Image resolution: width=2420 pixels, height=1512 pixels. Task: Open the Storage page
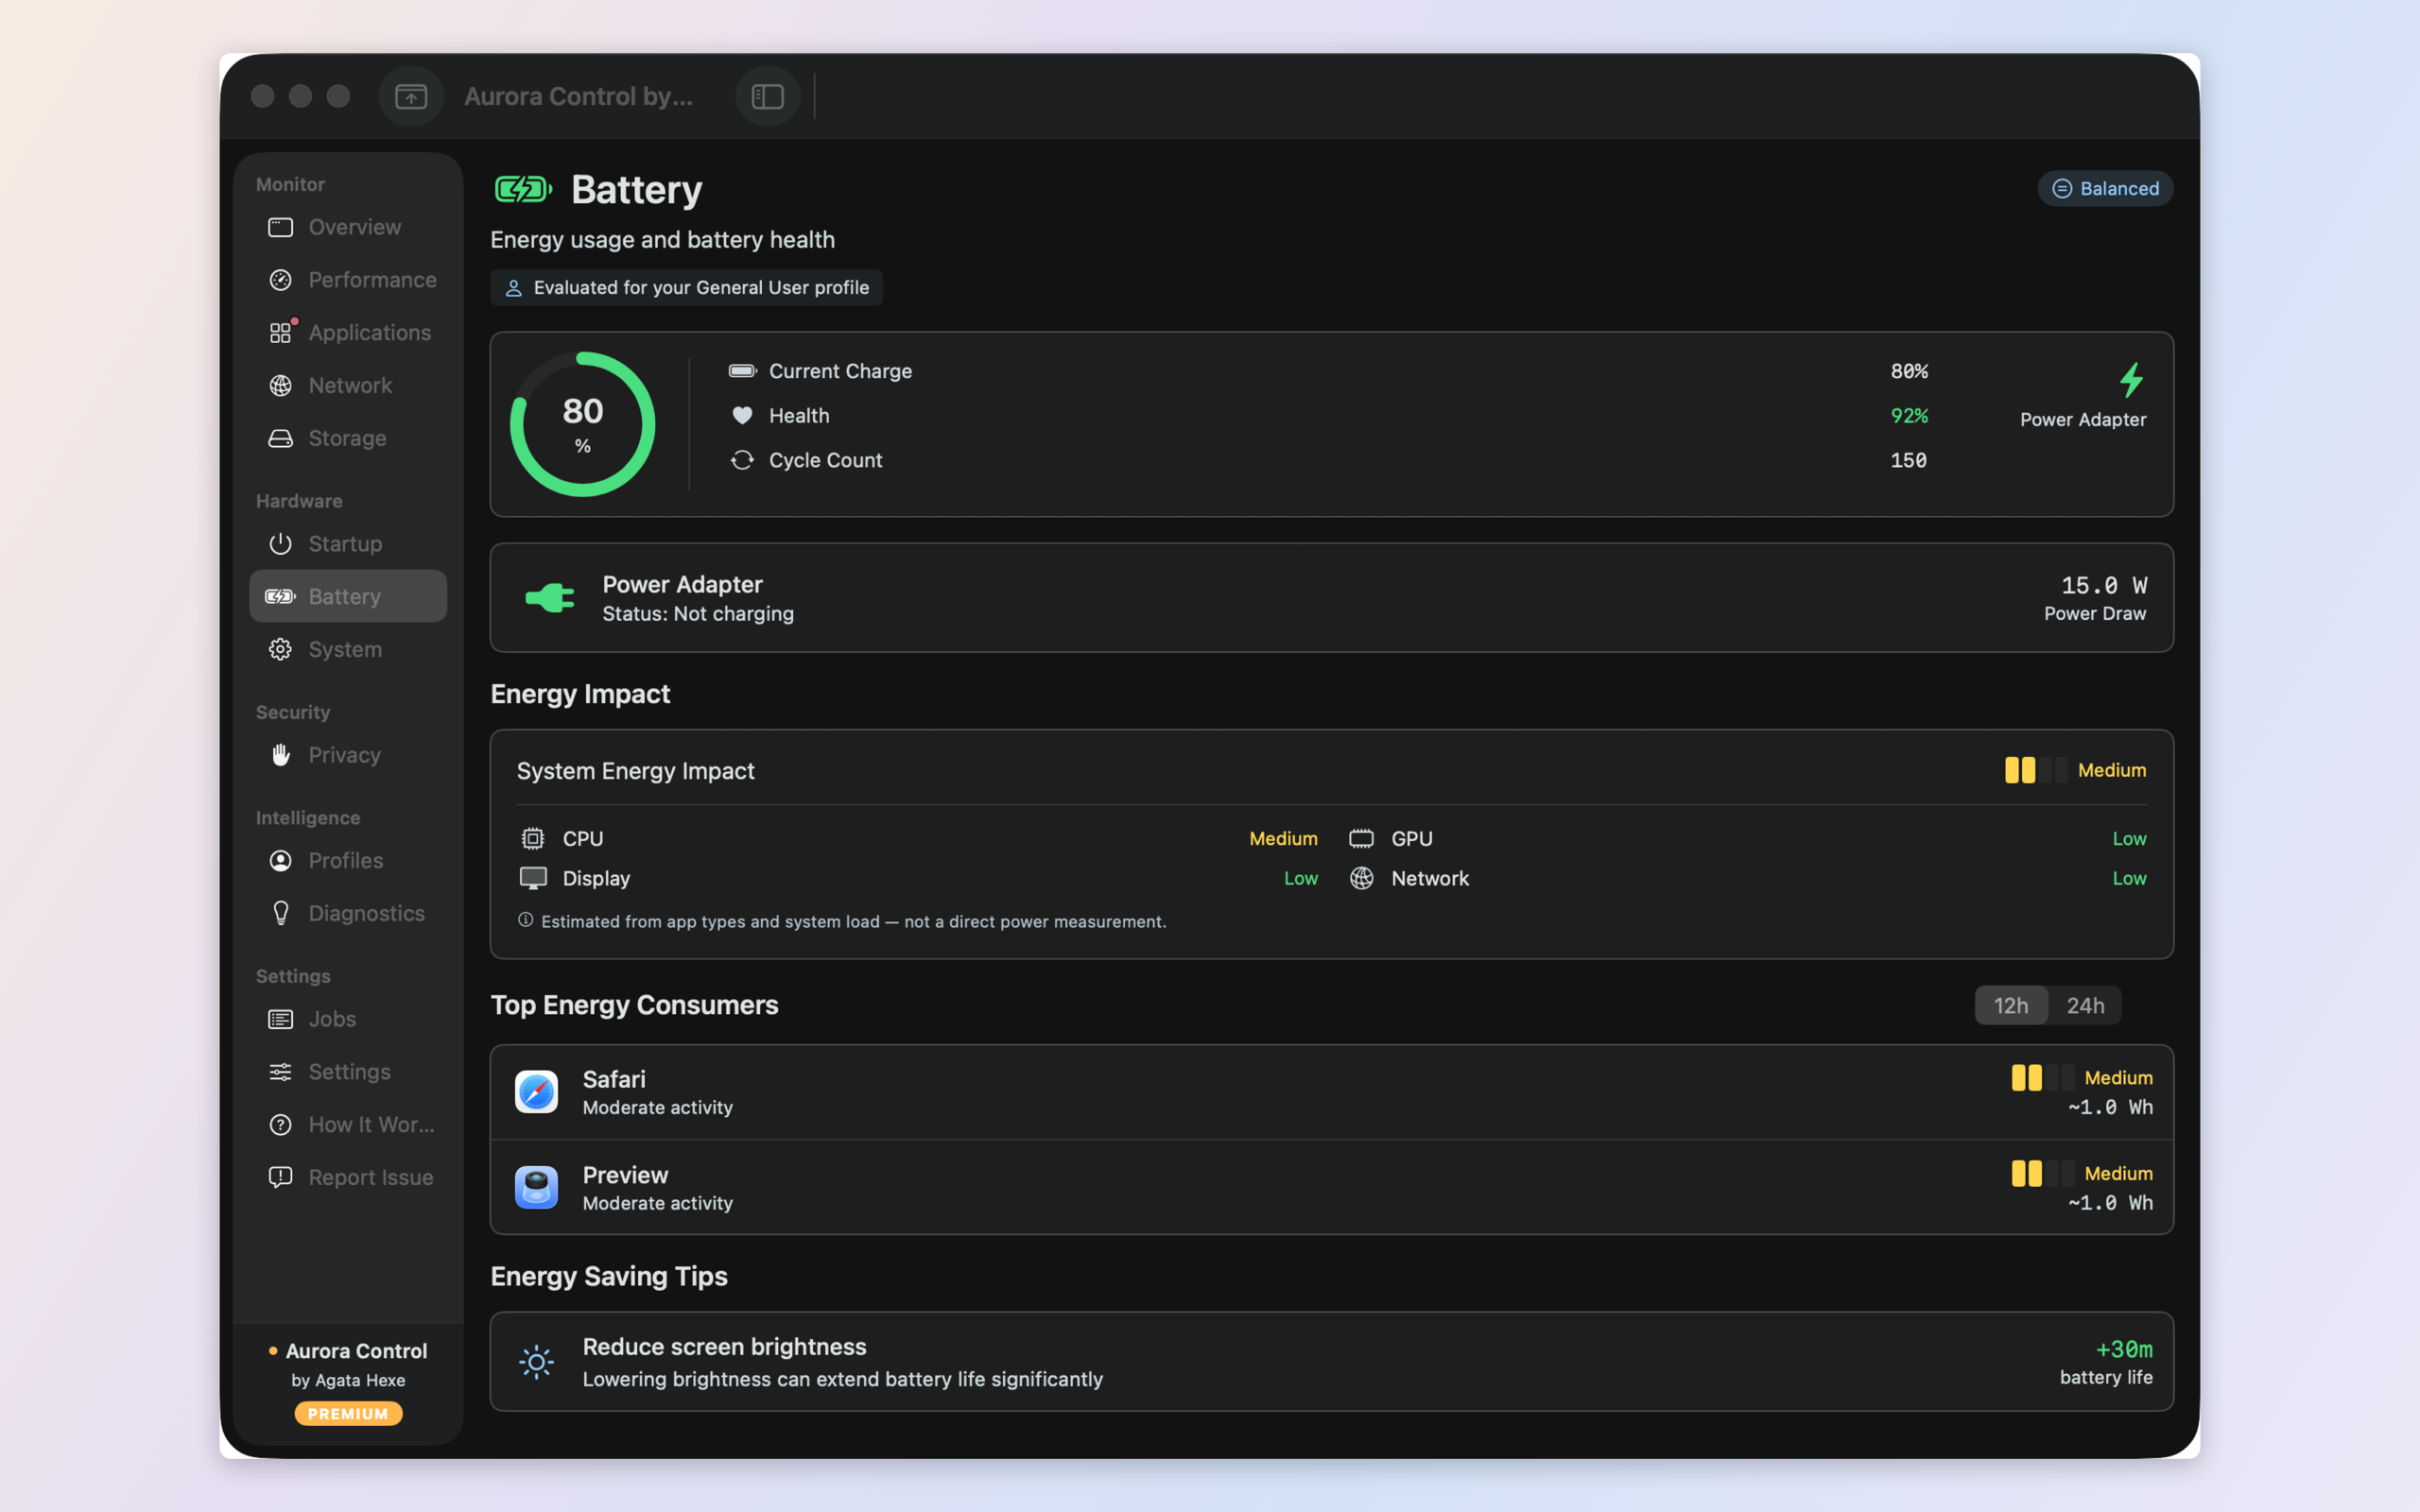[348, 439]
